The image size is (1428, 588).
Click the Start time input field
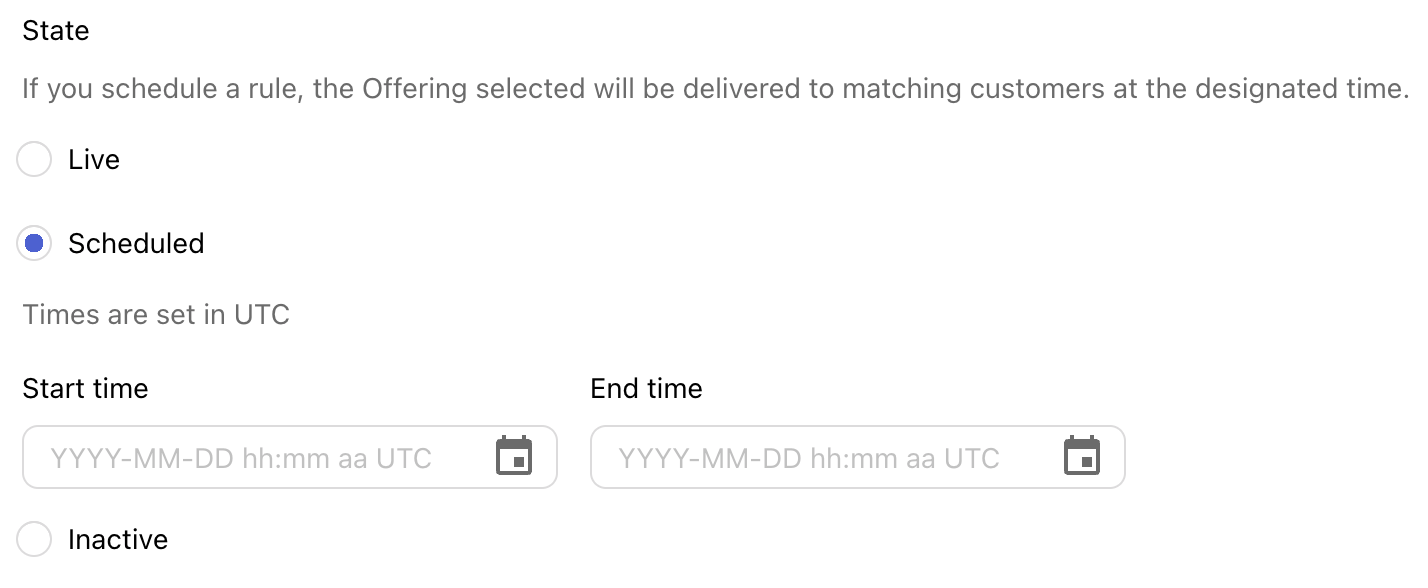coord(260,458)
